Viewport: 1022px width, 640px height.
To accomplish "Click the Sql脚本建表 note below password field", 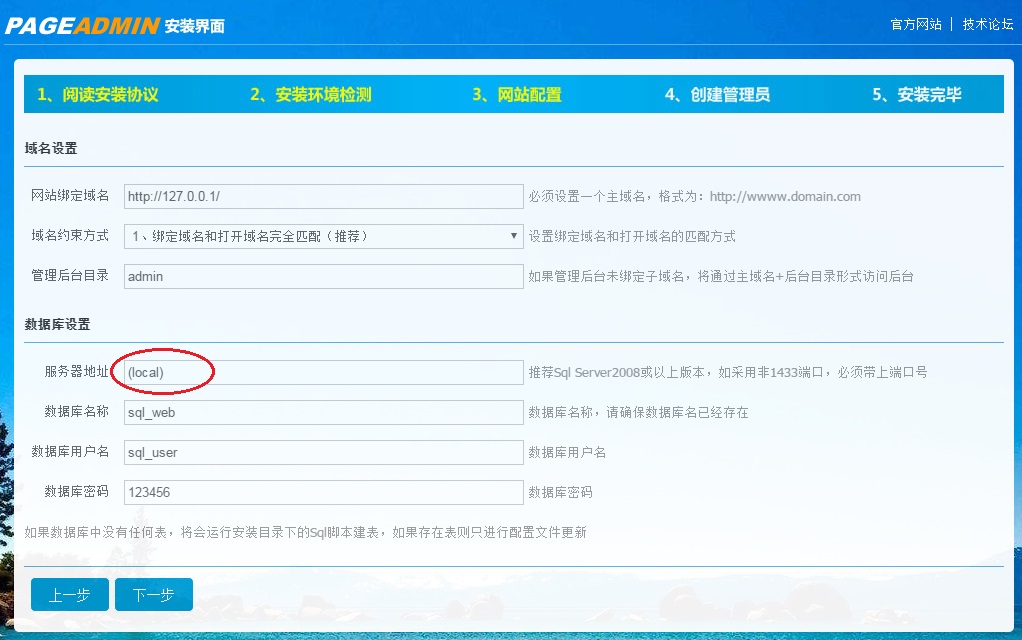I will click(x=305, y=532).
